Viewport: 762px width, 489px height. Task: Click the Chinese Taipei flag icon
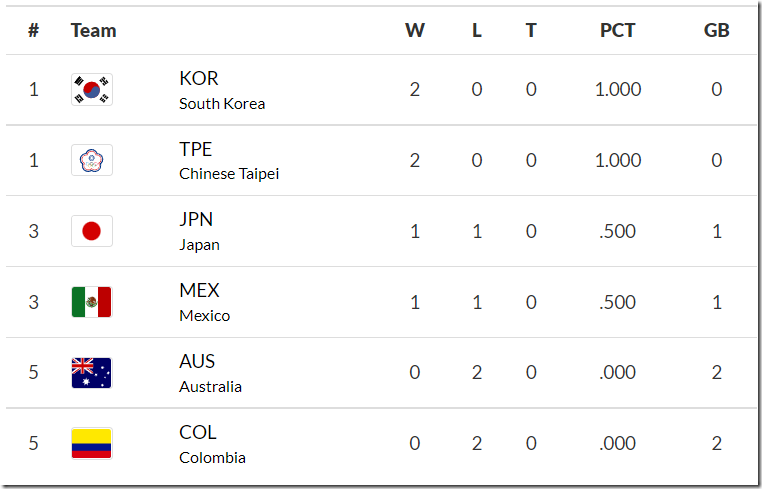[x=92, y=161]
